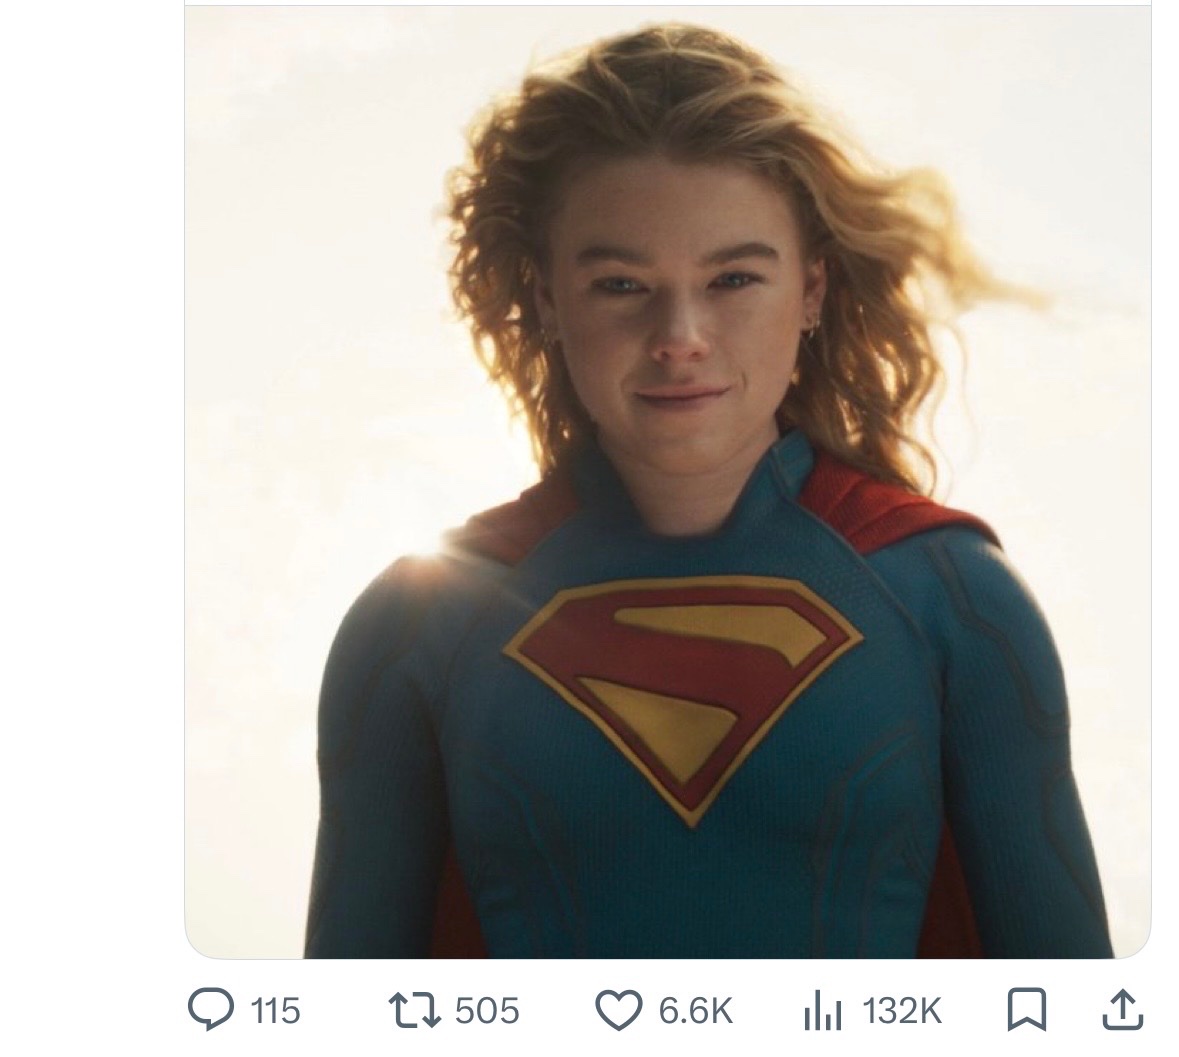Click the reply speech-bubble icon
1179x1057 pixels.
210,1010
